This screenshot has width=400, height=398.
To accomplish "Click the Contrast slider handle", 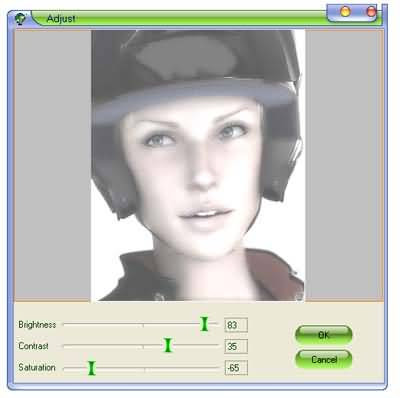I will coord(168,345).
